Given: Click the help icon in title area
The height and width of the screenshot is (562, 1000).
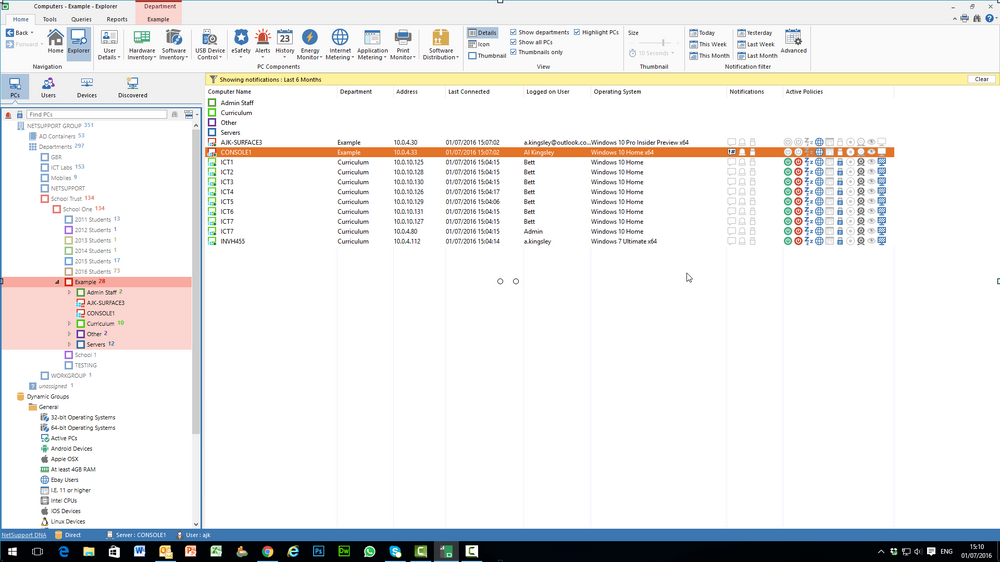Looking at the screenshot, I should pyautogui.click(x=989, y=18).
